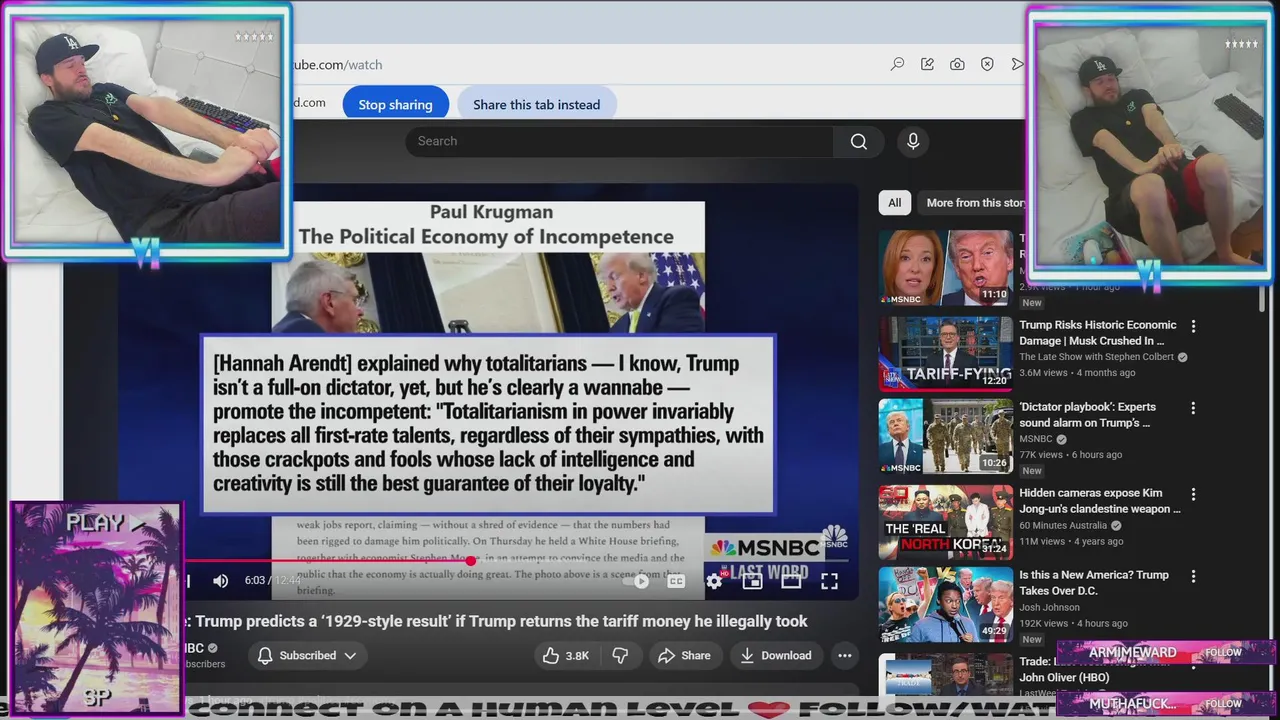Click the Stop sharing button
This screenshot has width=1280, height=720.
tap(395, 104)
